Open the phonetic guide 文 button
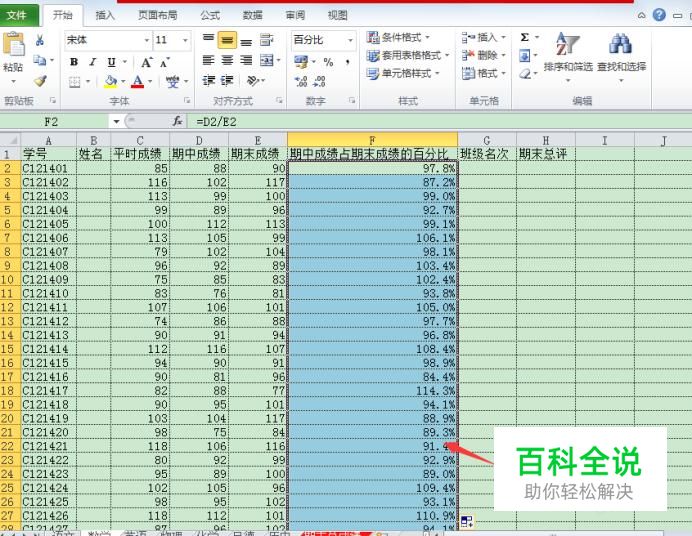 tap(172, 82)
